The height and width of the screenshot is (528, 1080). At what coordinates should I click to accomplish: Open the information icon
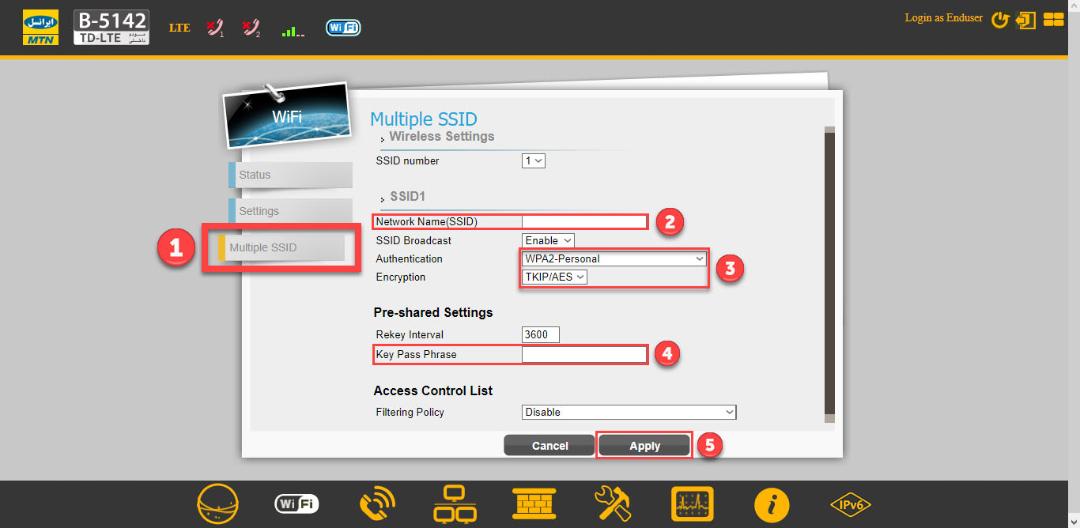(771, 506)
